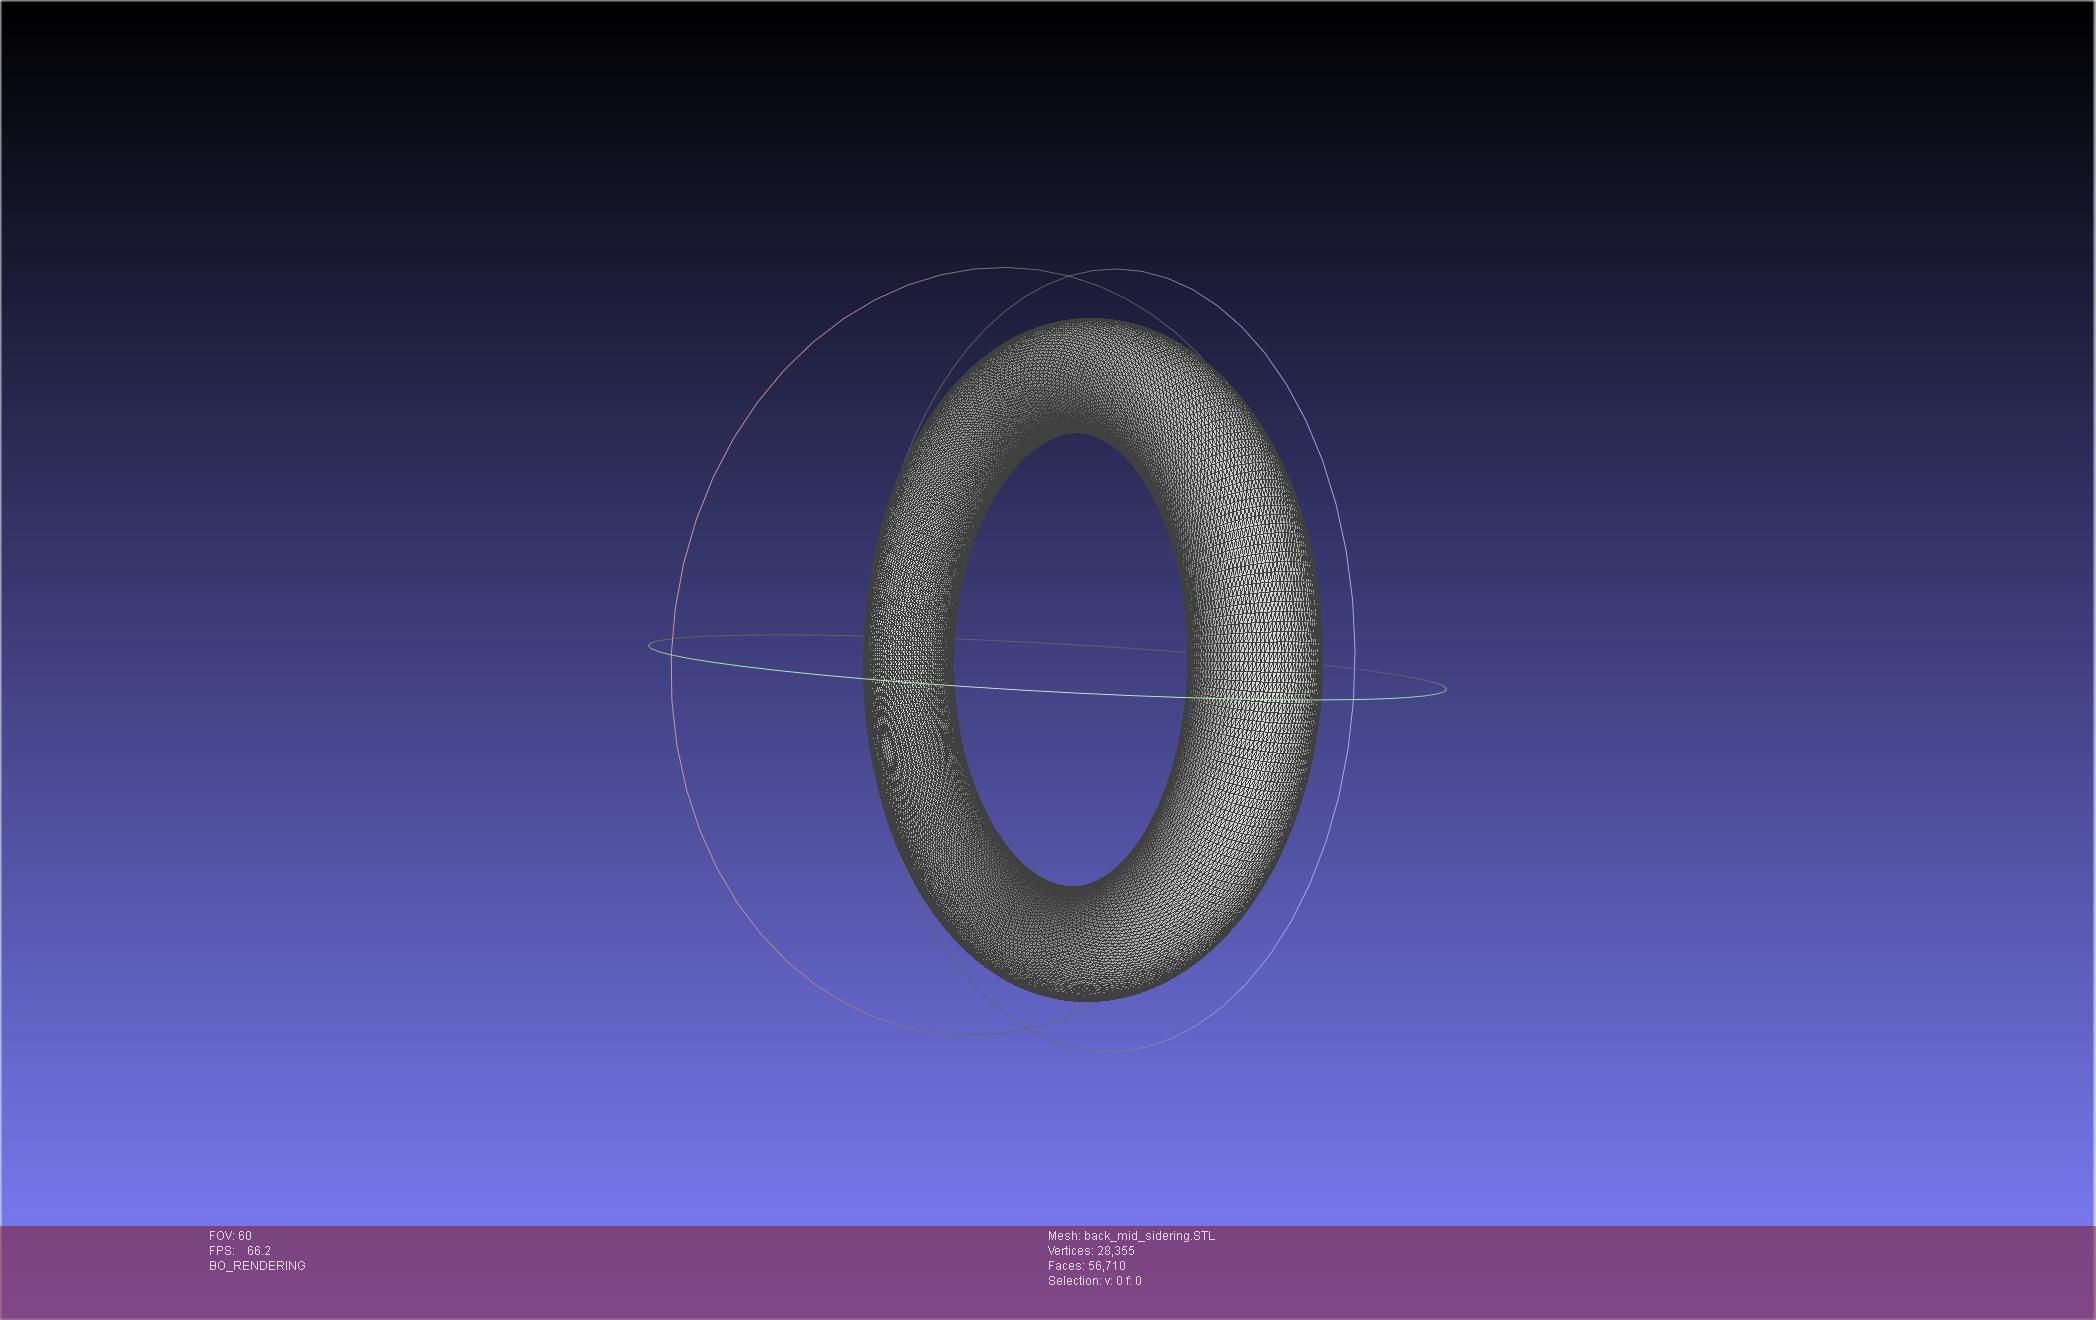Image resolution: width=2096 pixels, height=1320 pixels.
Task: Click the Selection: v: 0 f: 0 text
Action: coord(1094,1281)
